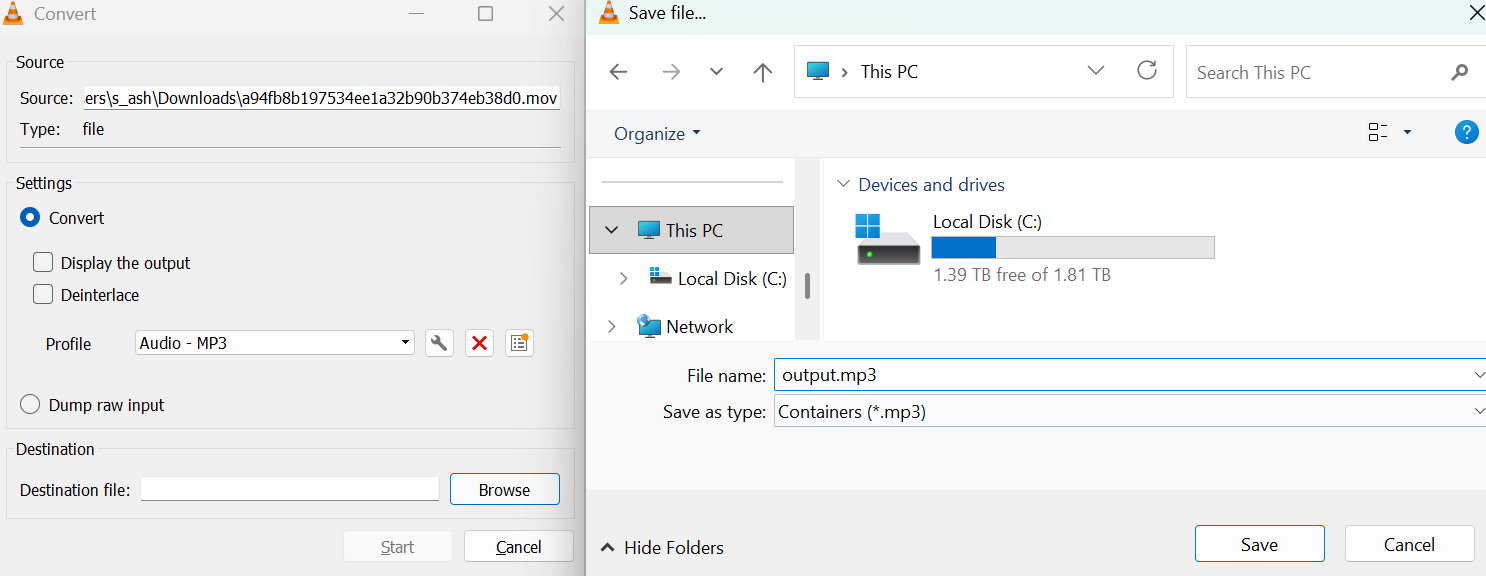Image resolution: width=1486 pixels, height=576 pixels.
Task: Click the Network icon in navigation pane
Action: coord(649,326)
